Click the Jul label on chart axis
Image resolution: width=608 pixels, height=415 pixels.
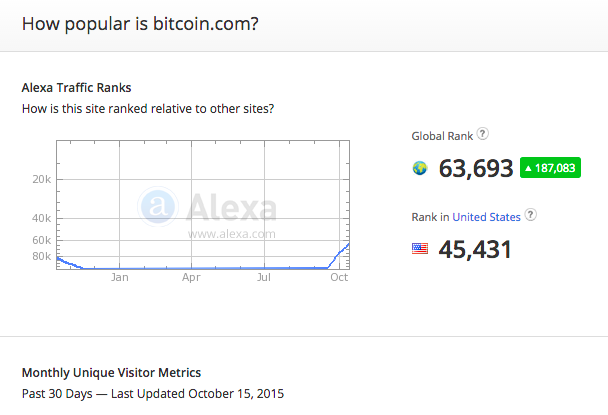point(264,277)
